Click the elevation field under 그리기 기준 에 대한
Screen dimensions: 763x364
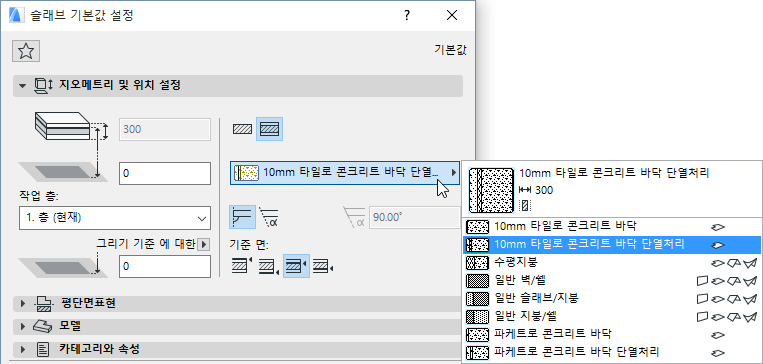[165, 266]
